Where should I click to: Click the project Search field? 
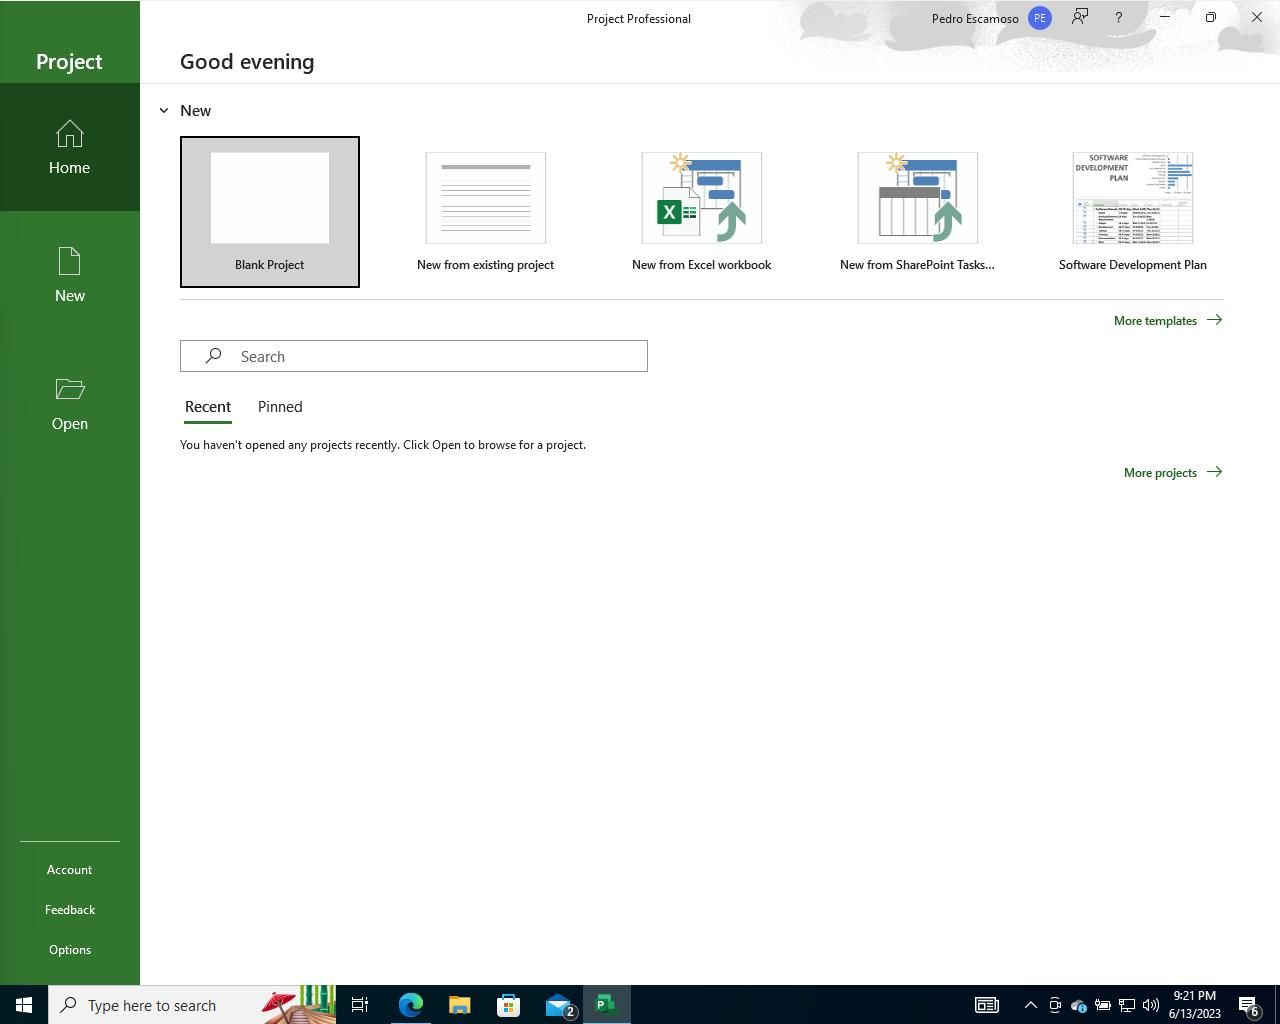point(414,357)
